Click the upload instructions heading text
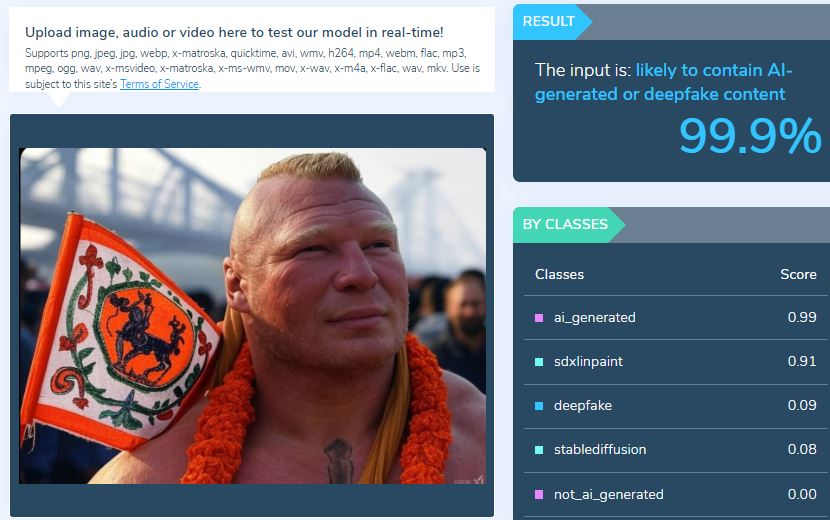The height and width of the screenshot is (520, 830). pyautogui.click(x=234, y=32)
